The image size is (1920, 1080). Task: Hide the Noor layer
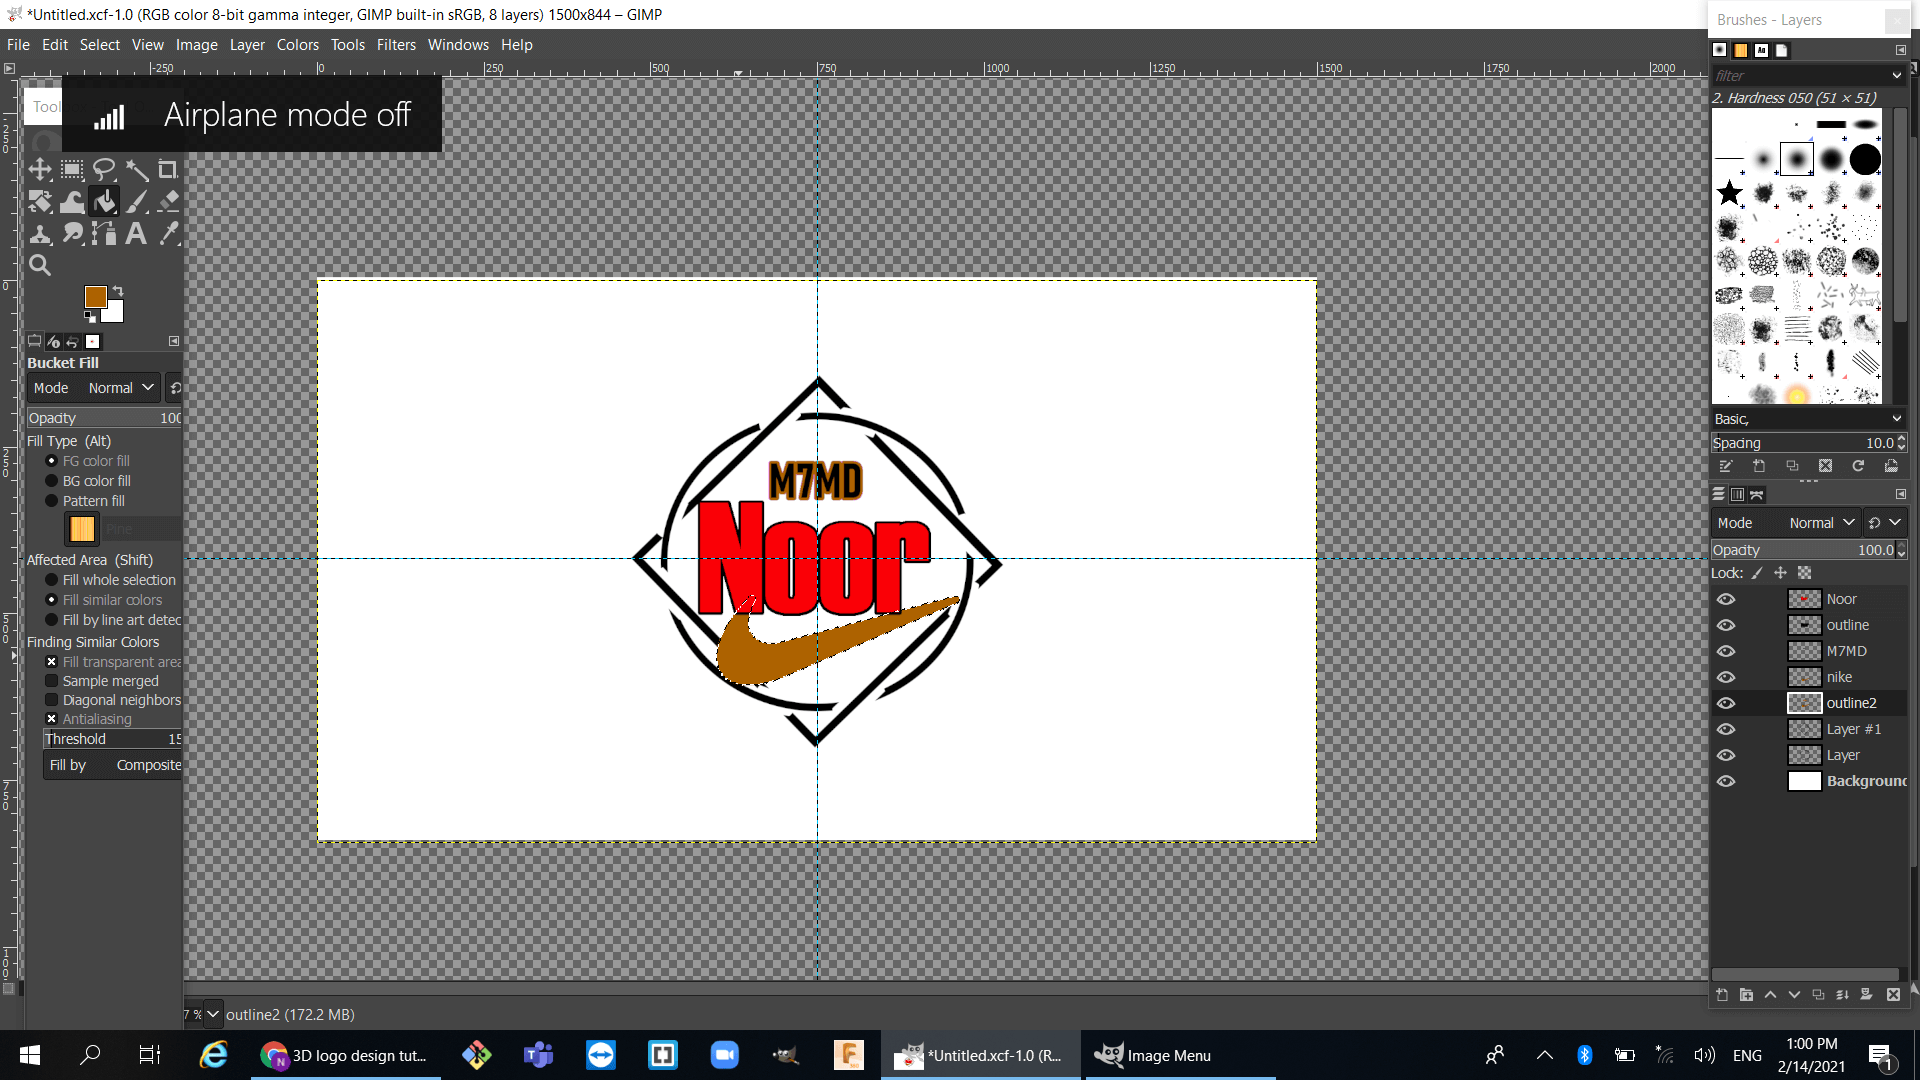point(1726,599)
